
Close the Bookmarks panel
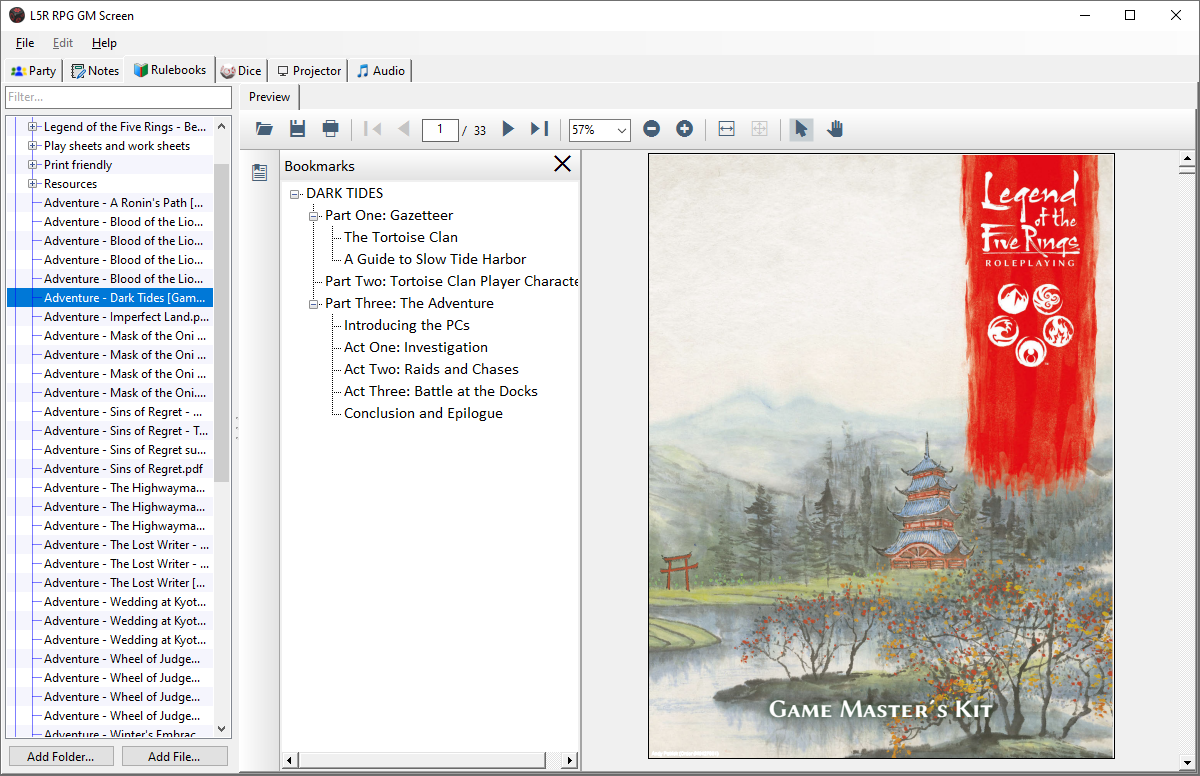pyautogui.click(x=562, y=164)
